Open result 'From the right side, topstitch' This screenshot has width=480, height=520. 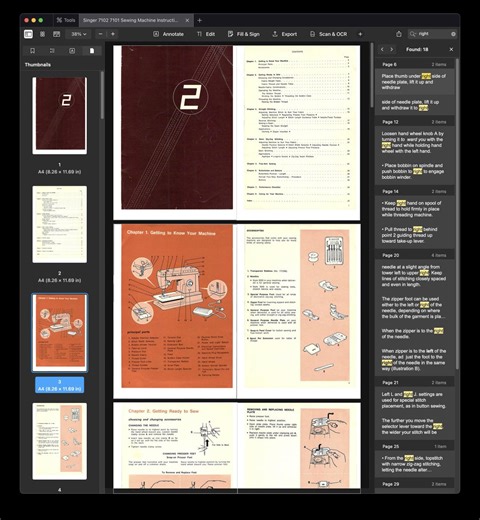[x=415, y=464]
